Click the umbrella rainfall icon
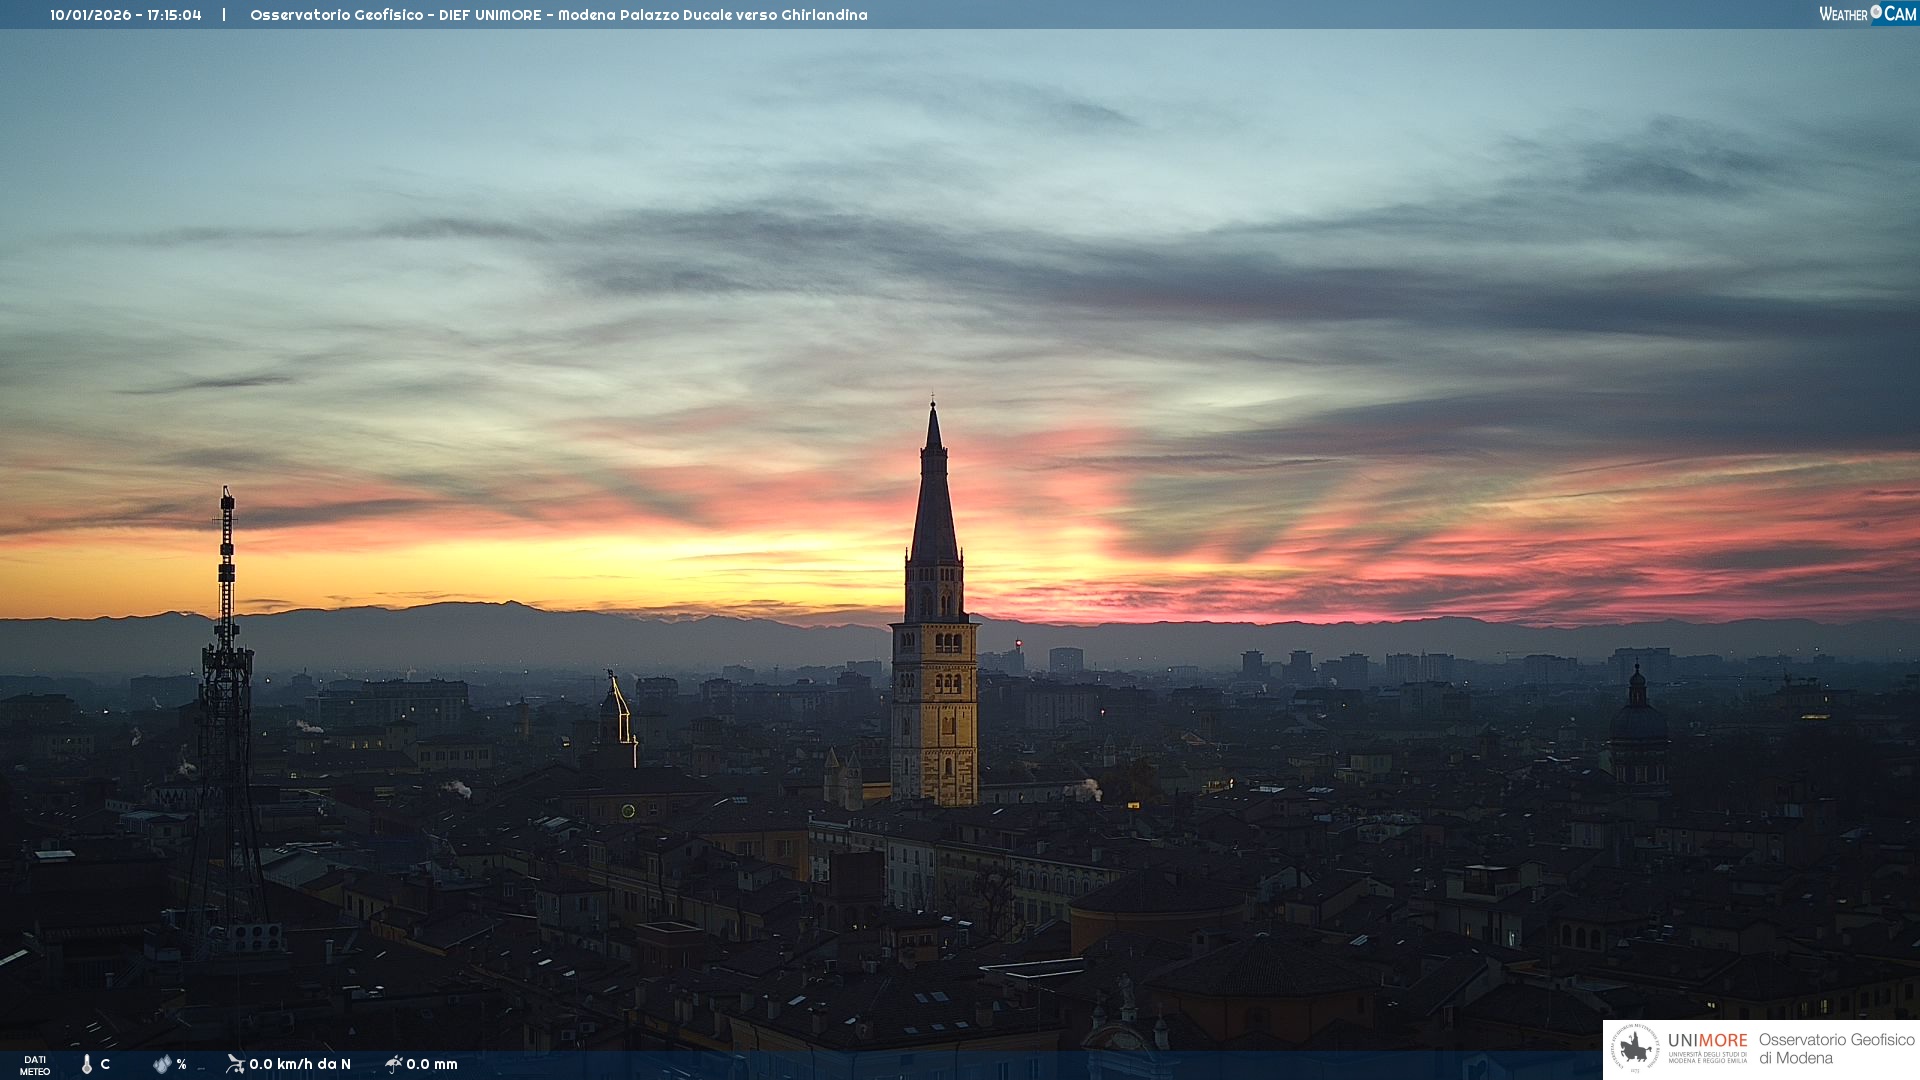Screen dimensions: 1920x1080 coord(394,1064)
